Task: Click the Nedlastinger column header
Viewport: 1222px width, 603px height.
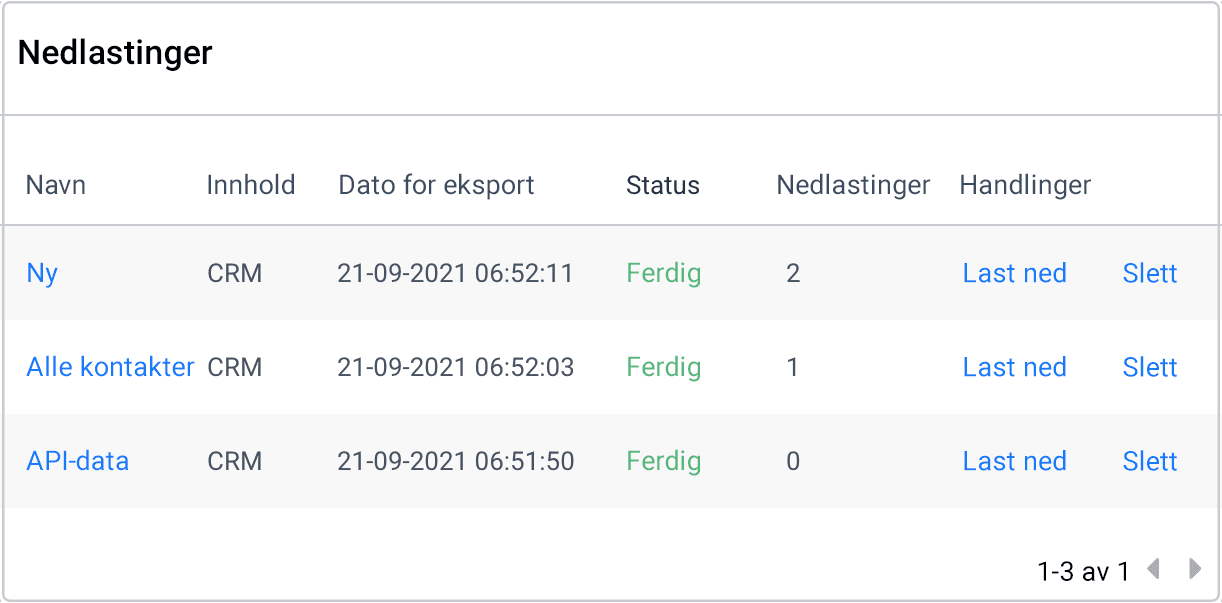Action: 853,185
